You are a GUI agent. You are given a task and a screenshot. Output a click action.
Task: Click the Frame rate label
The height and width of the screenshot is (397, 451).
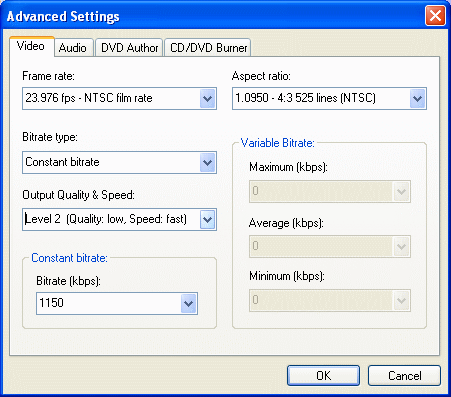coord(48,76)
